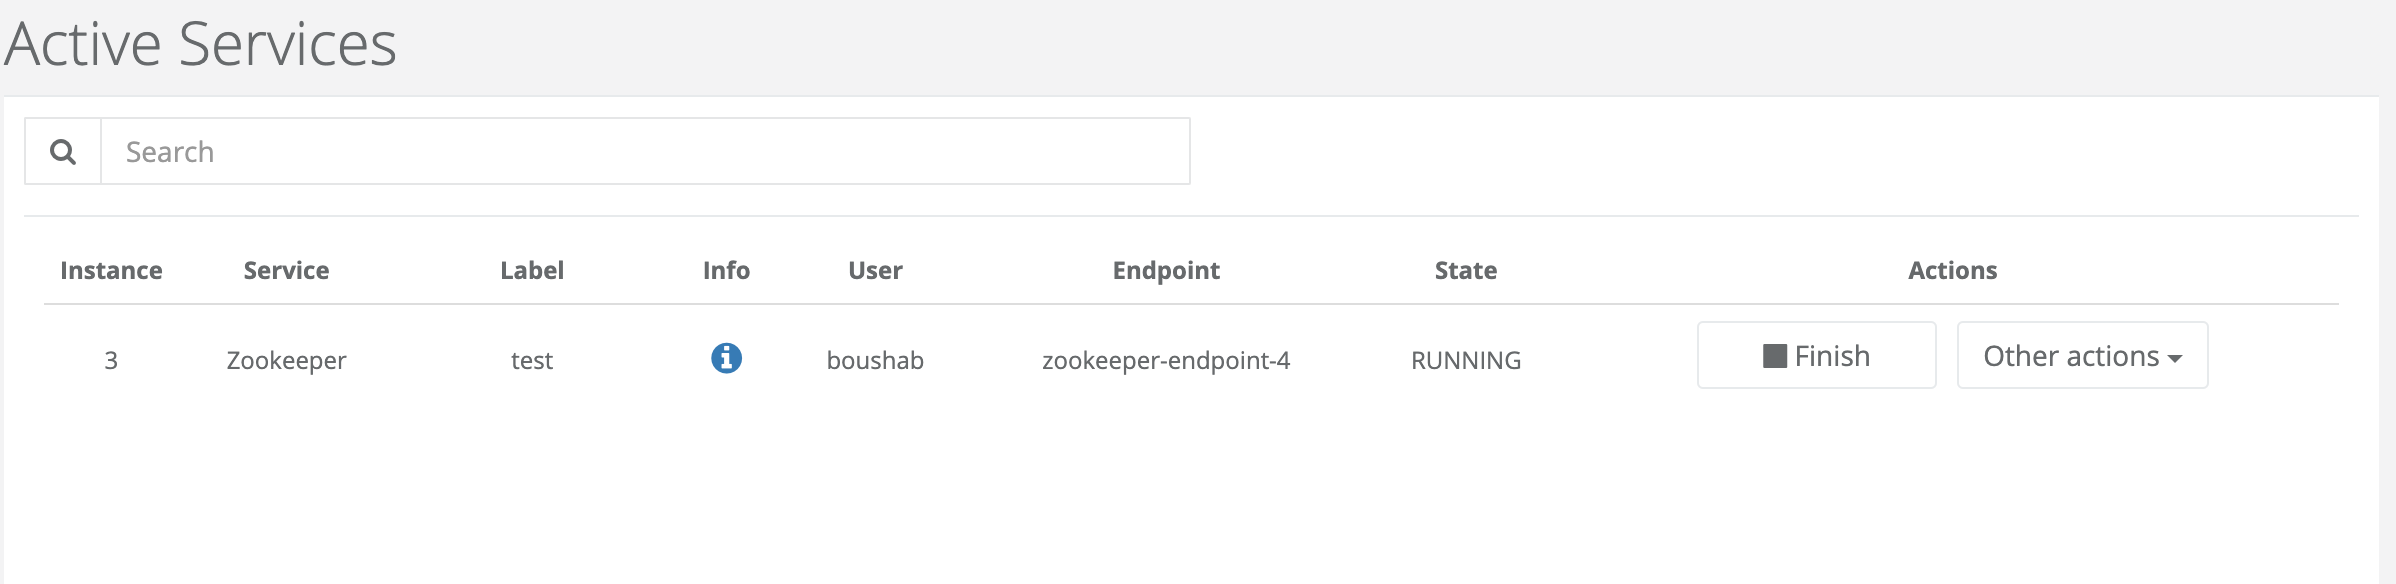Sort by the State column header
The image size is (2396, 584).
coord(1466,271)
